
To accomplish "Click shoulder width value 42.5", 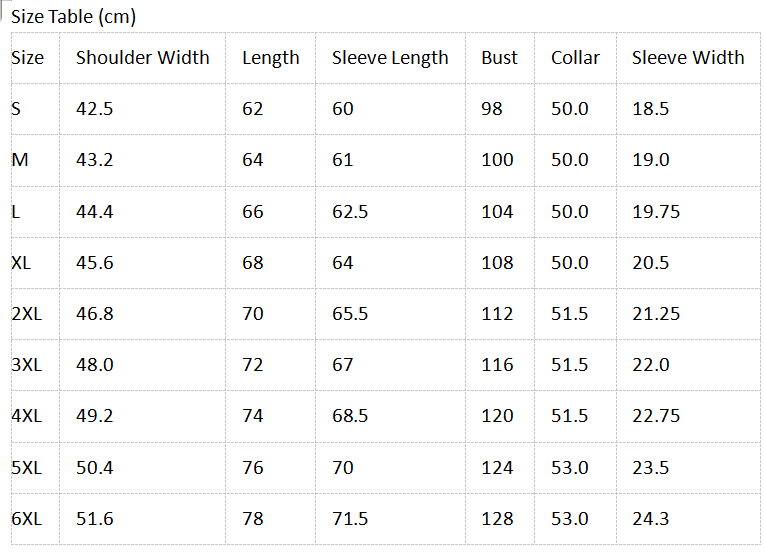I will click(x=95, y=109).
